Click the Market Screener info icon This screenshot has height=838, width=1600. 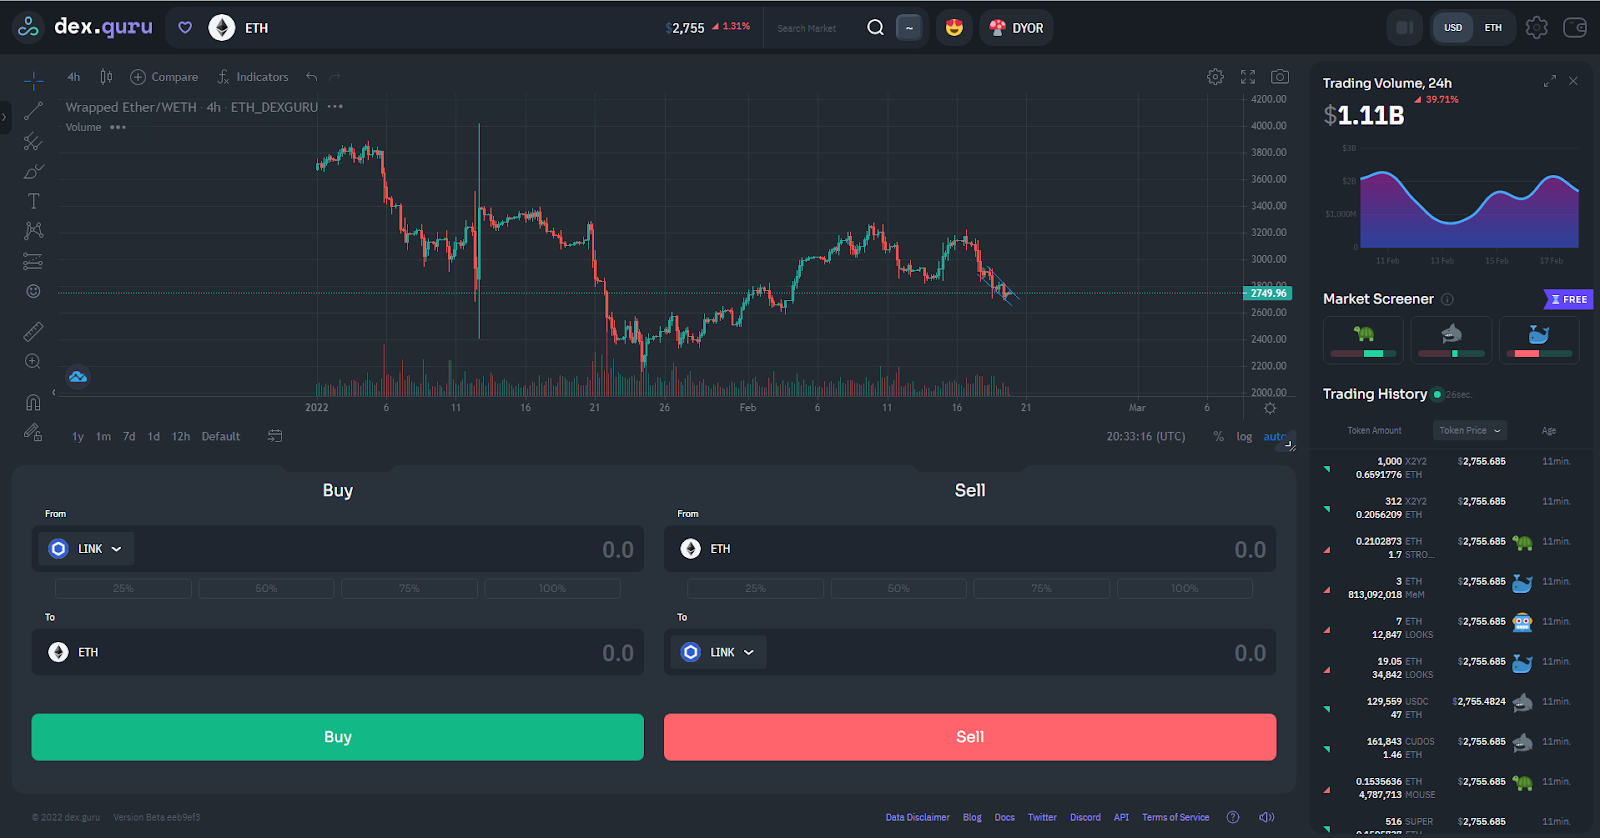tap(1447, 299)
